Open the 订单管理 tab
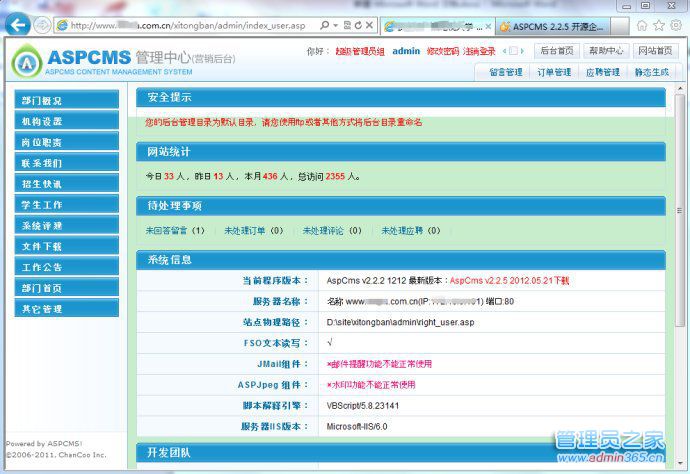This screenshot has width=690, height=474. 554,72
